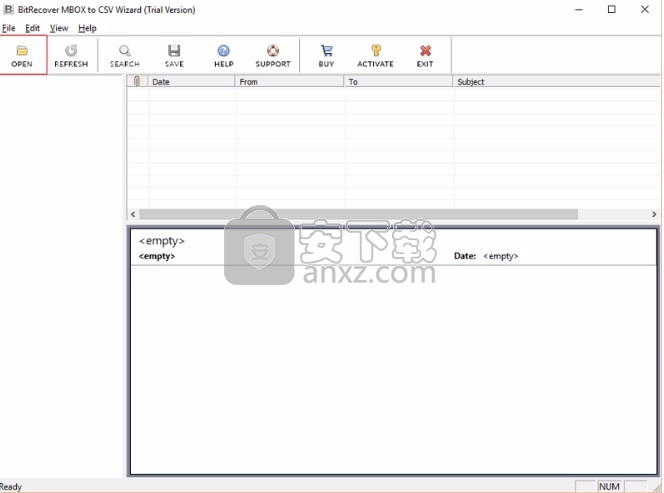This screenshot has width=664, height=493.
Task: Click the Open folder toolbar icon
Action: 22,51
